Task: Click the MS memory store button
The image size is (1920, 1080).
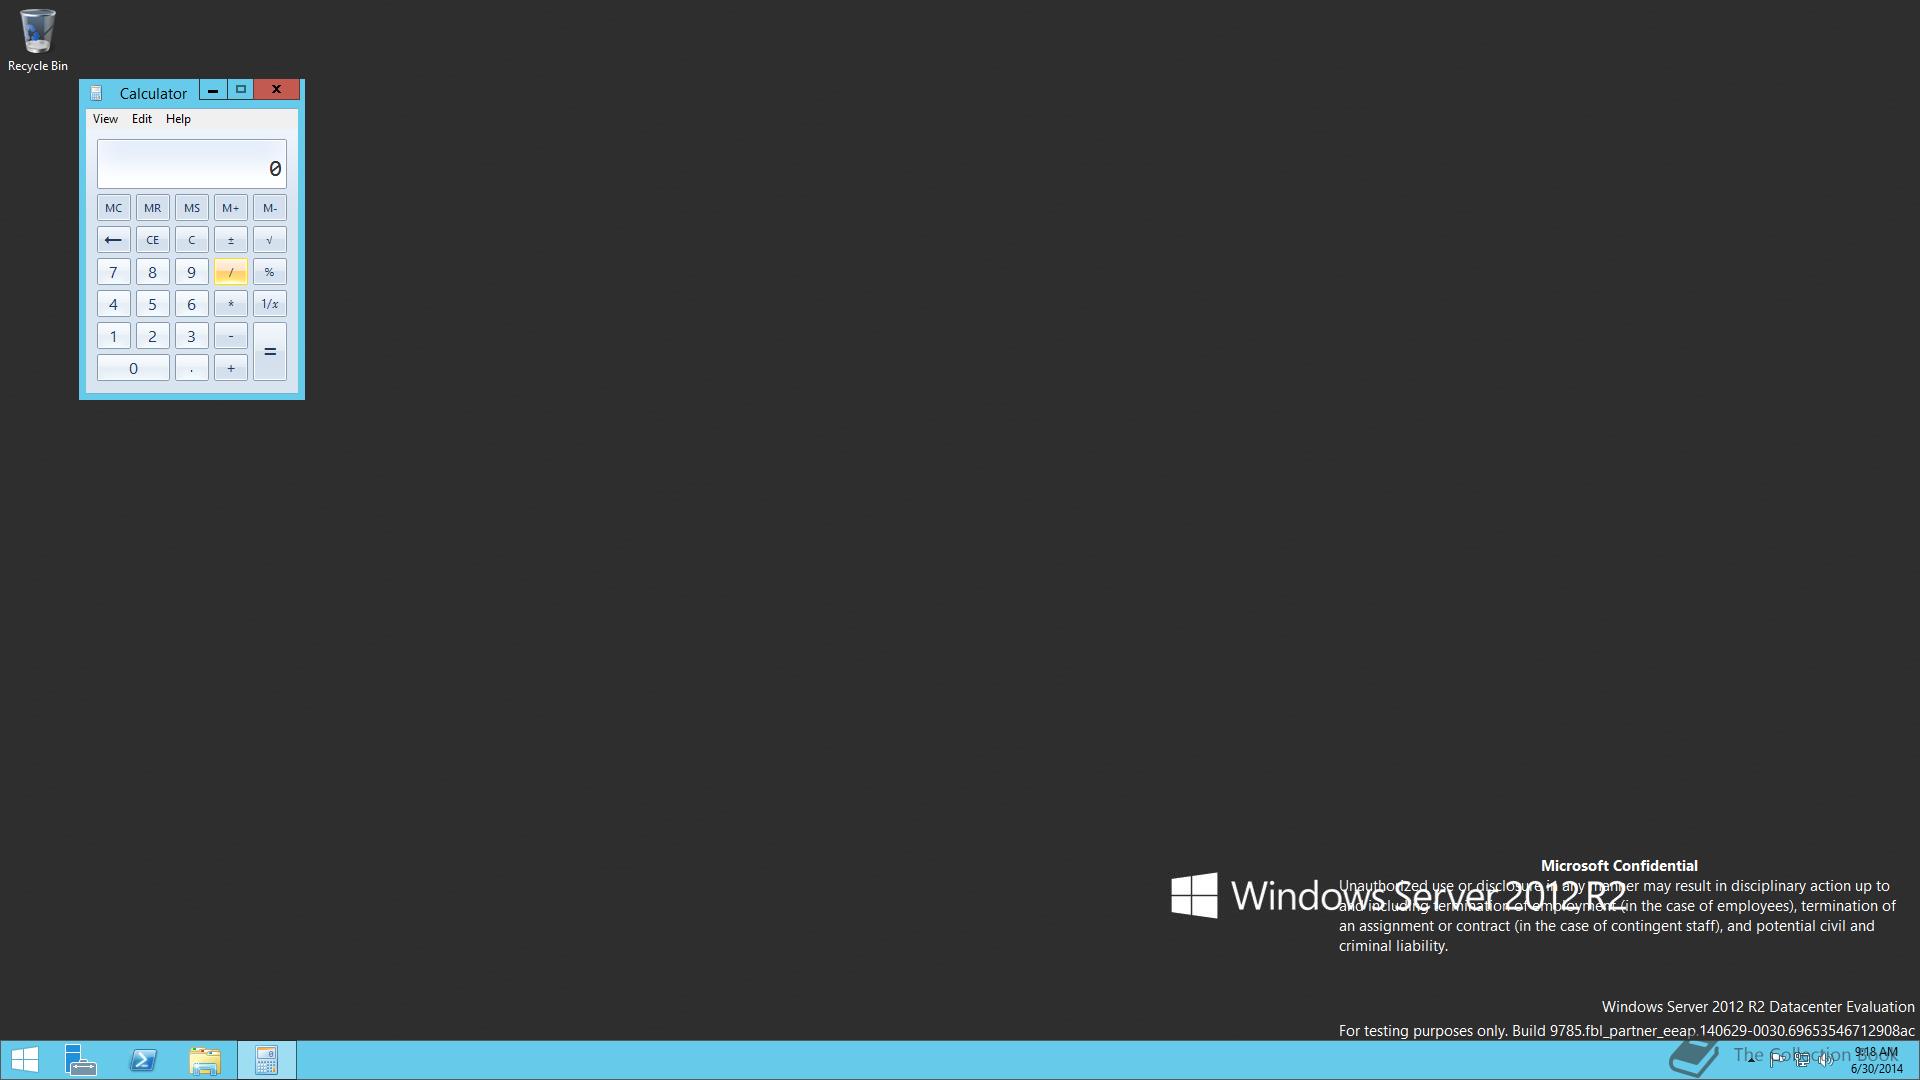Action: pos(191,208)
